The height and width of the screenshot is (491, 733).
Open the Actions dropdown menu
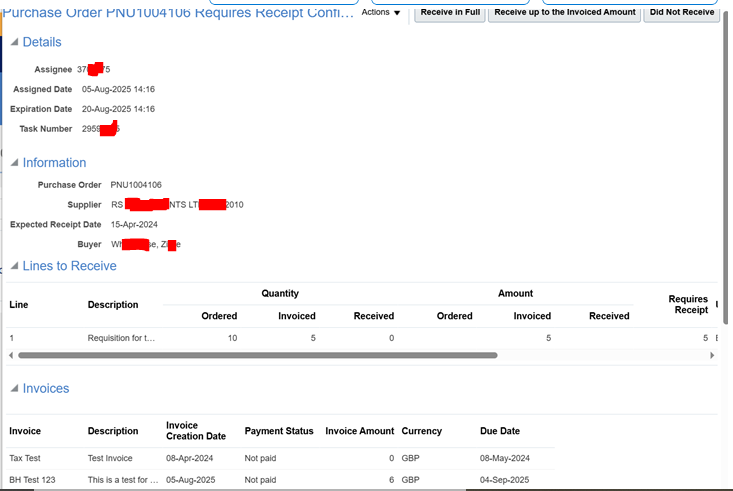coord(381,12)
